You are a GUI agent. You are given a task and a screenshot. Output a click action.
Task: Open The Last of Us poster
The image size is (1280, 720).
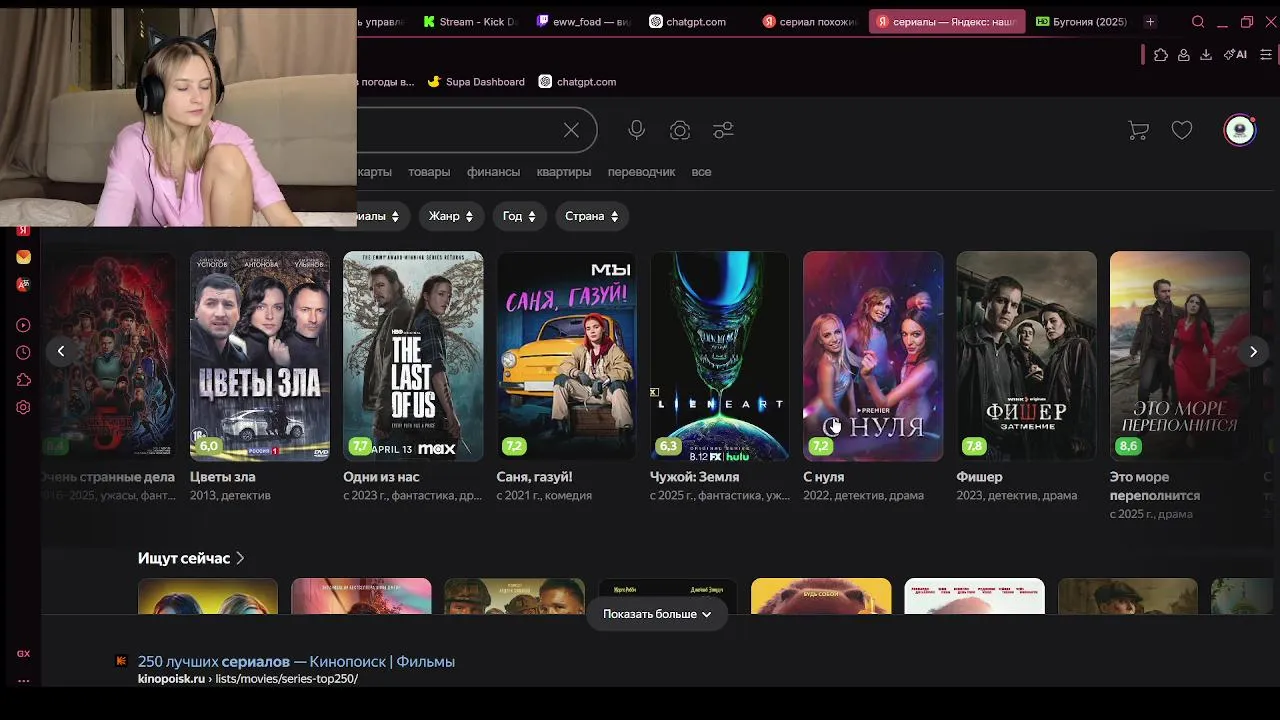tap(413, 356)
